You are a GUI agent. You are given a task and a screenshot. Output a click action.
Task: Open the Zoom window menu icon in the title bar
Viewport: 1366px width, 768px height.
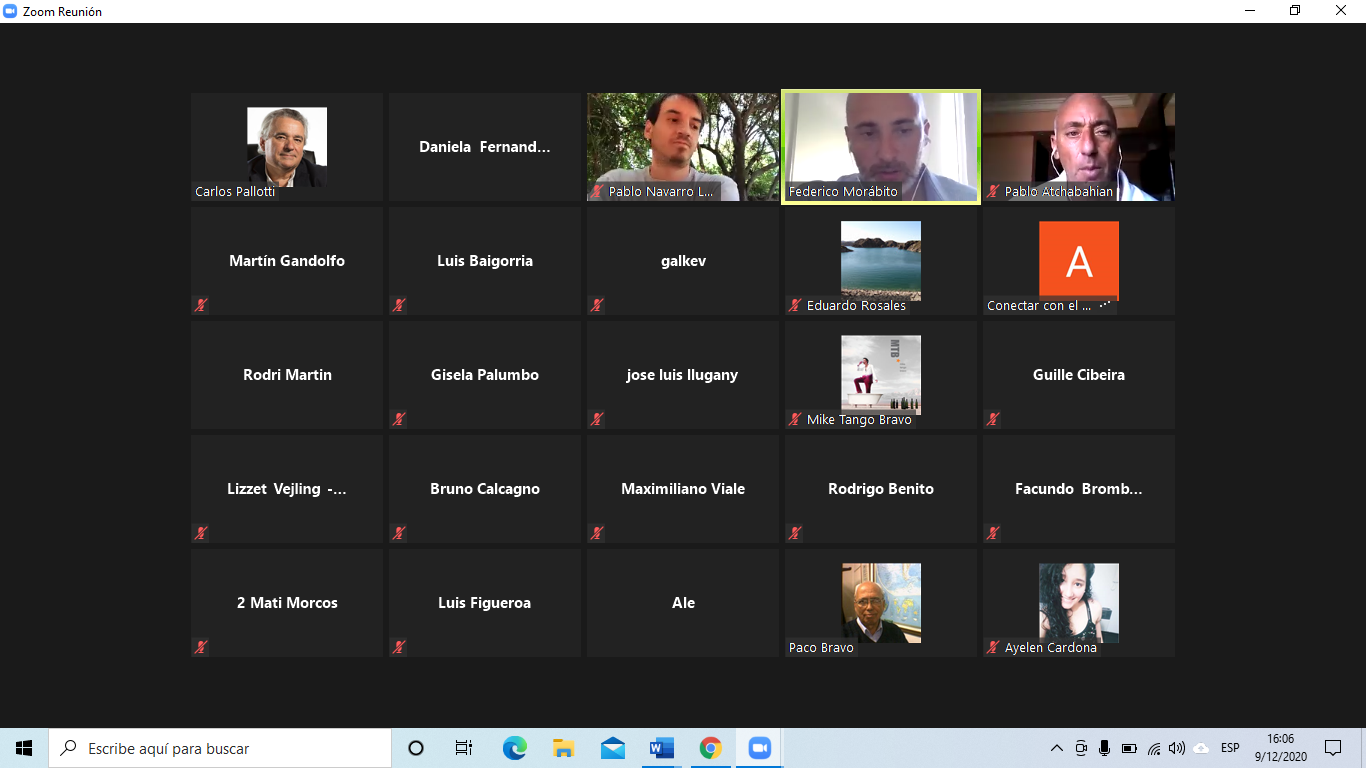pyautogui.click(x=11, y=11)
